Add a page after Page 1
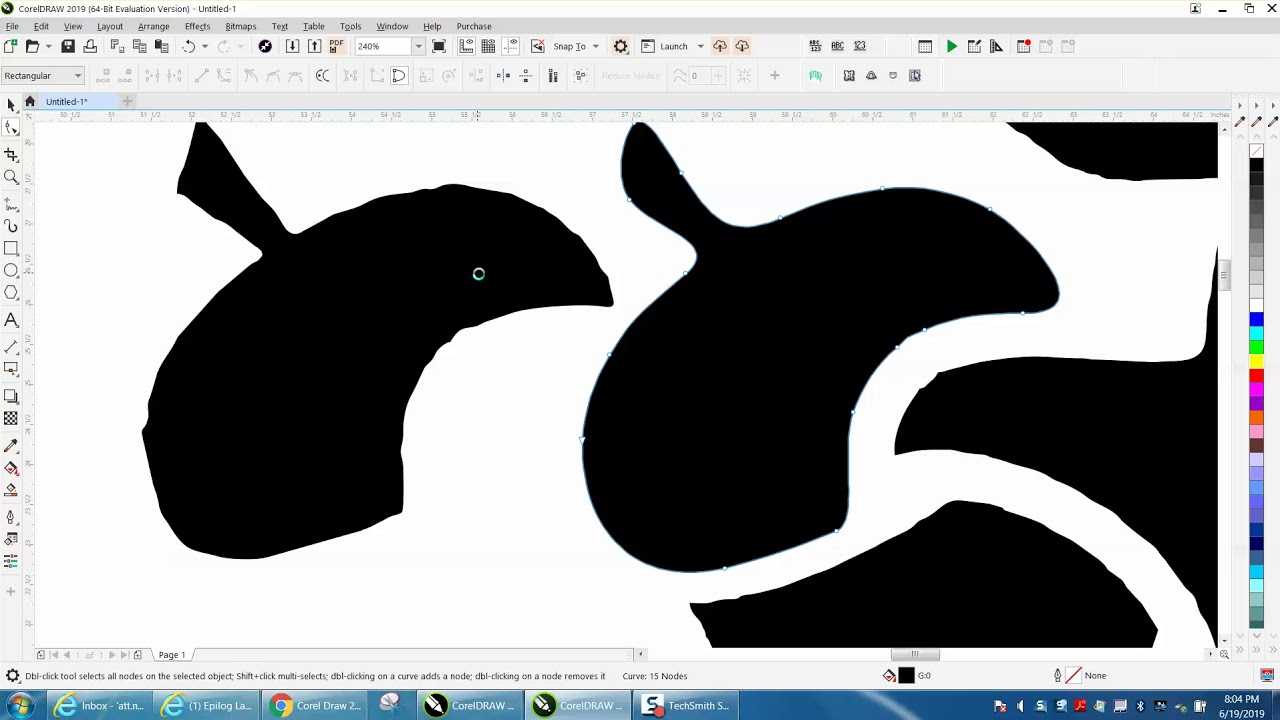Image resolution: width=1280 pixels, height=720 pixels. tap(138, 655)
